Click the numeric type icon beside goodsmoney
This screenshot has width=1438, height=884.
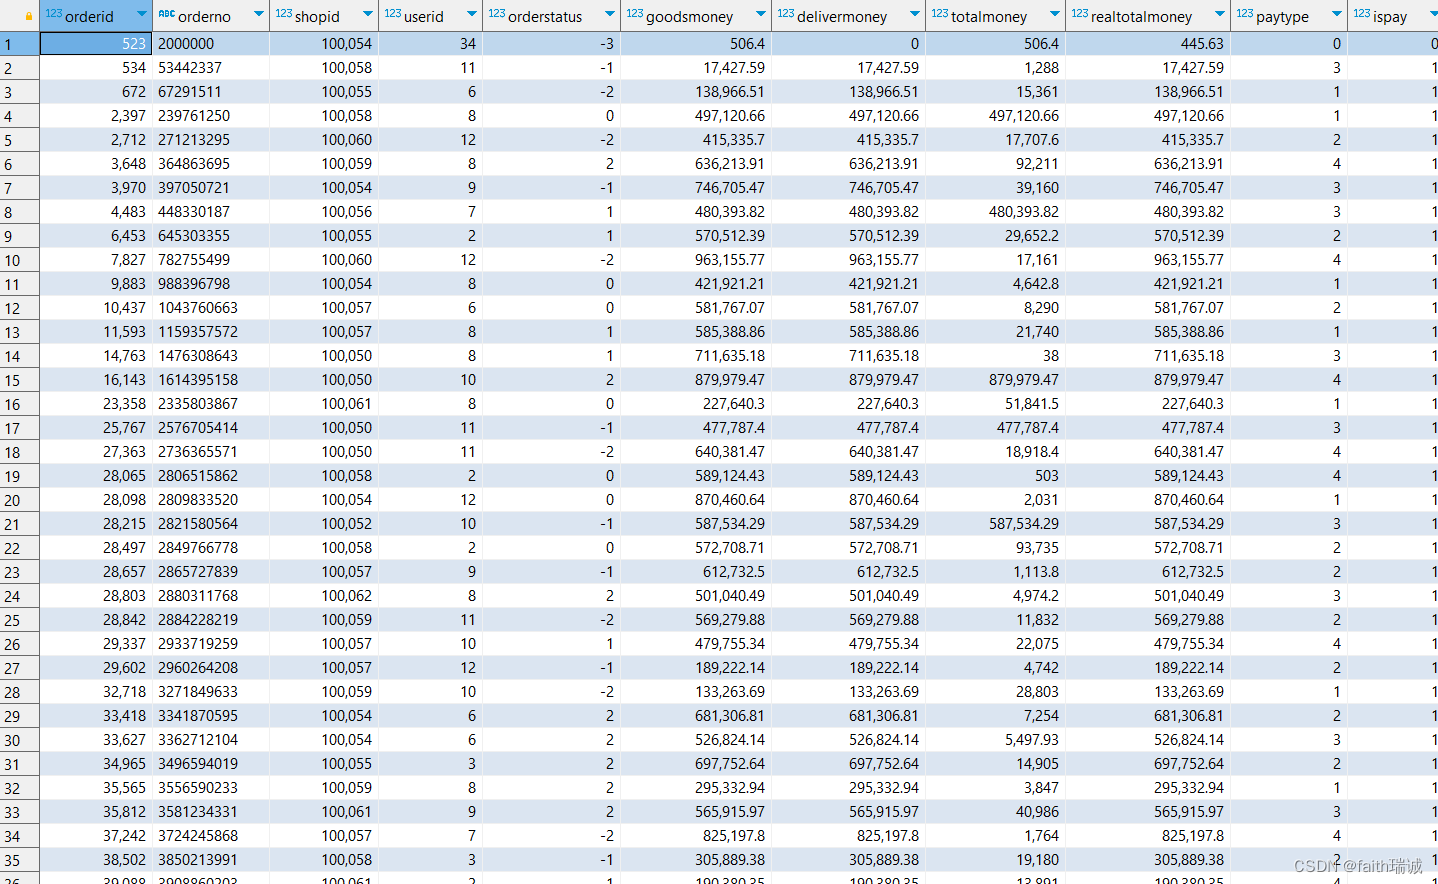click(635, 14)
